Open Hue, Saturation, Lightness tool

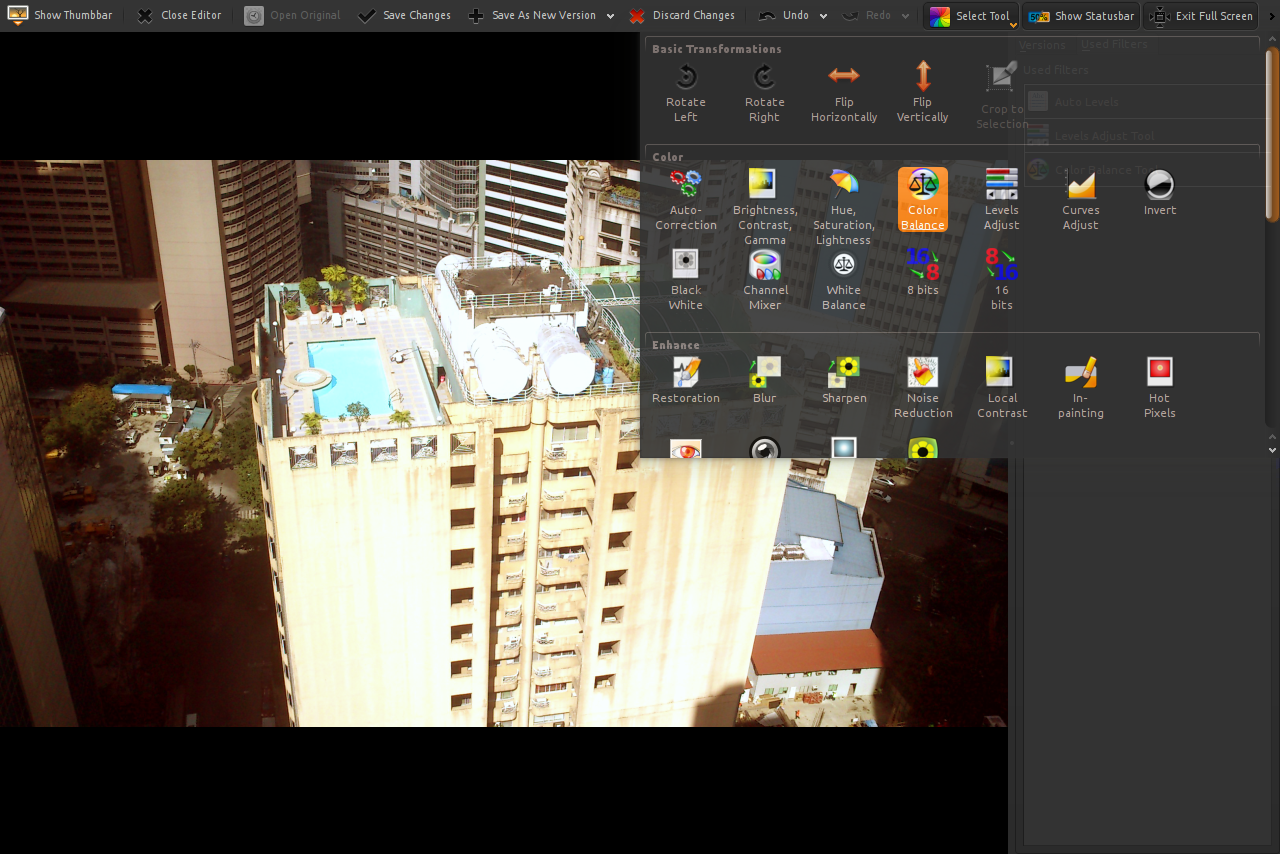point(844,207)
